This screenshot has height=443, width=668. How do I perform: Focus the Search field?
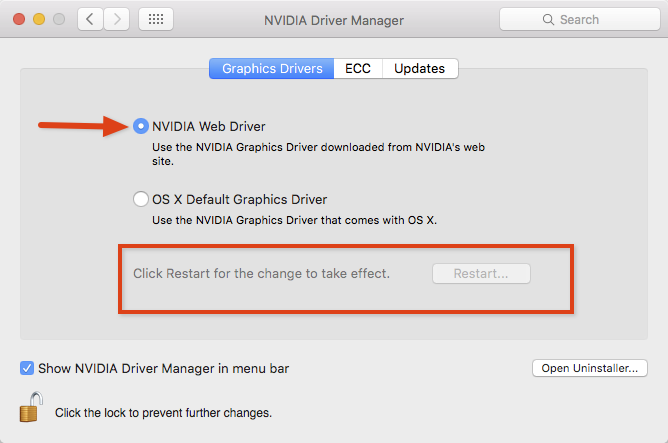[x=579, y=20]
